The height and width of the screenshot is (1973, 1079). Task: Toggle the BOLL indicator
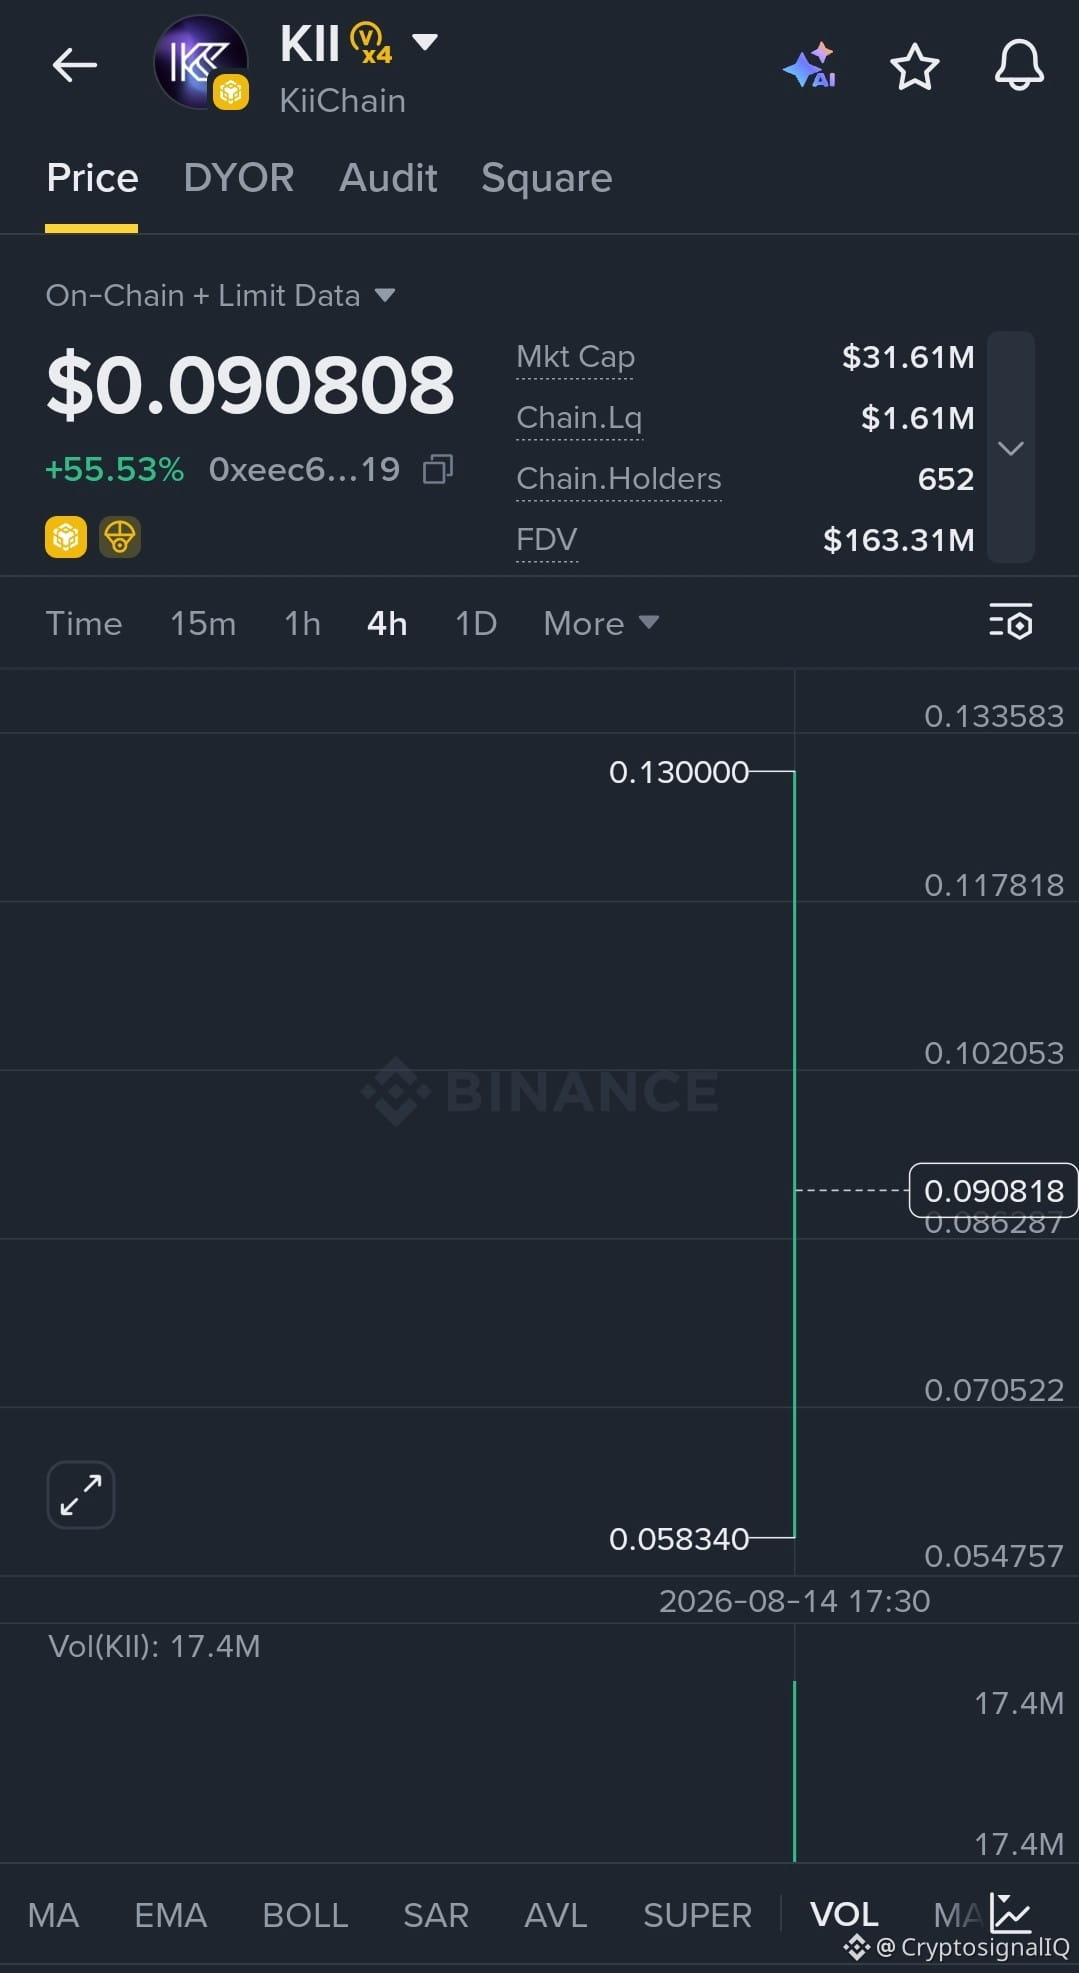pos(305,1914)
